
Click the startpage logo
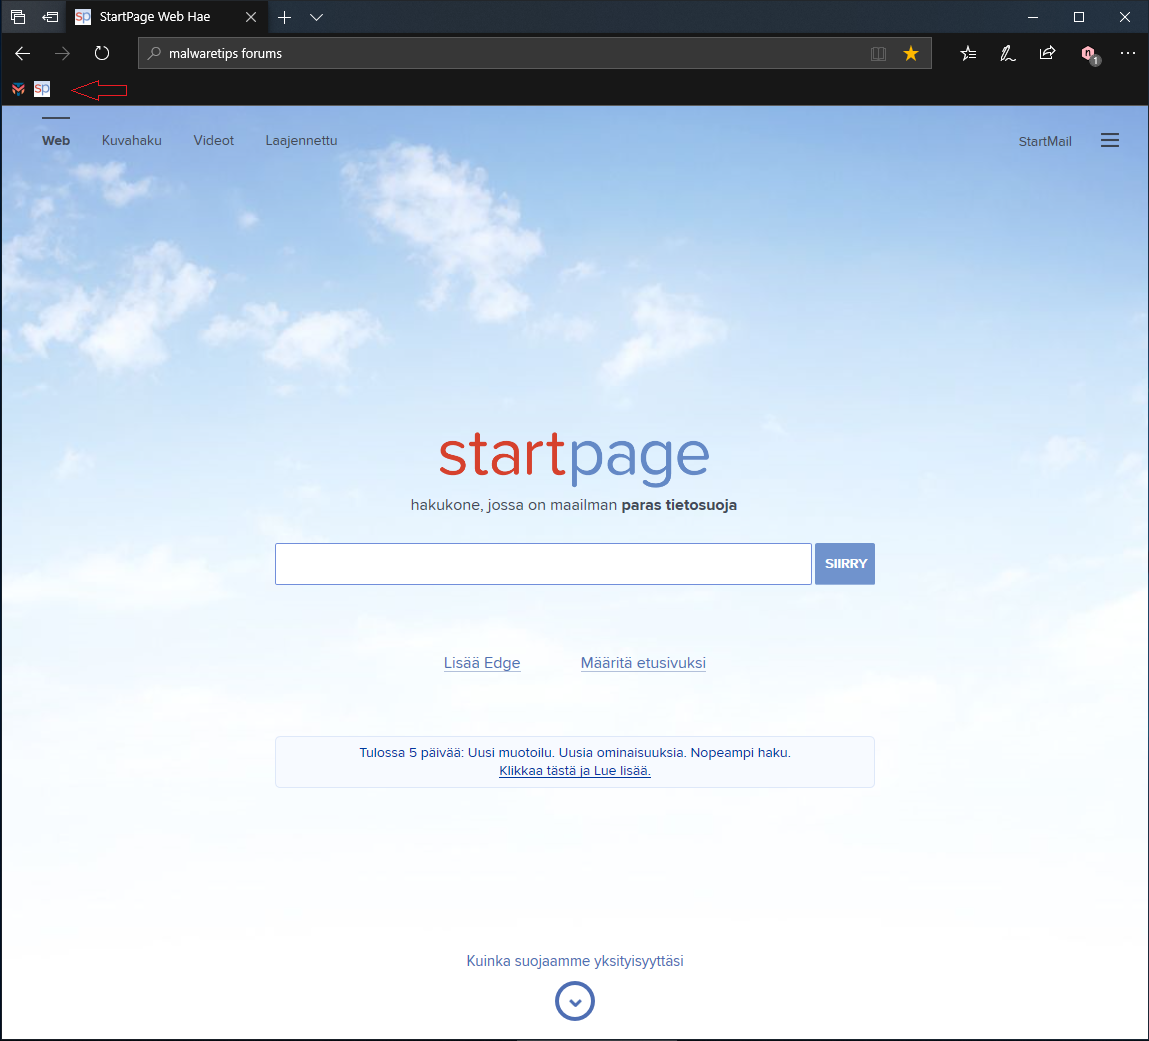574,457
